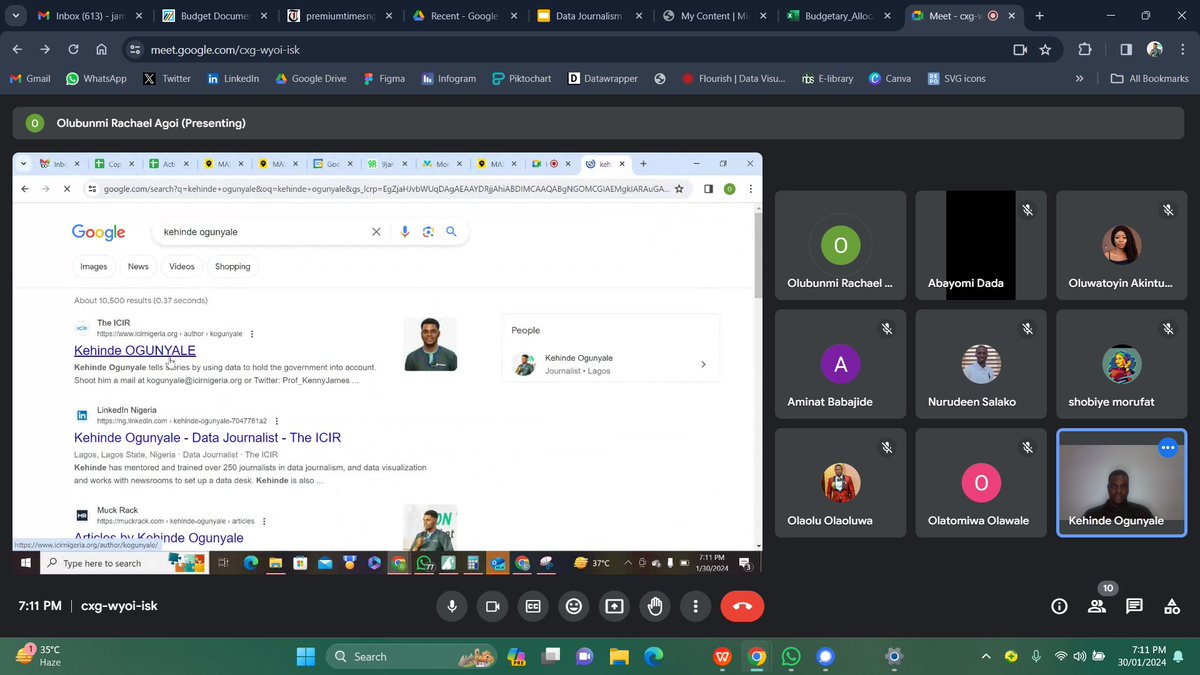Viewport: 1200px width, 675px height.
Task: Open WhatsApp from Windows taskbar
Action: pos(791,656)
